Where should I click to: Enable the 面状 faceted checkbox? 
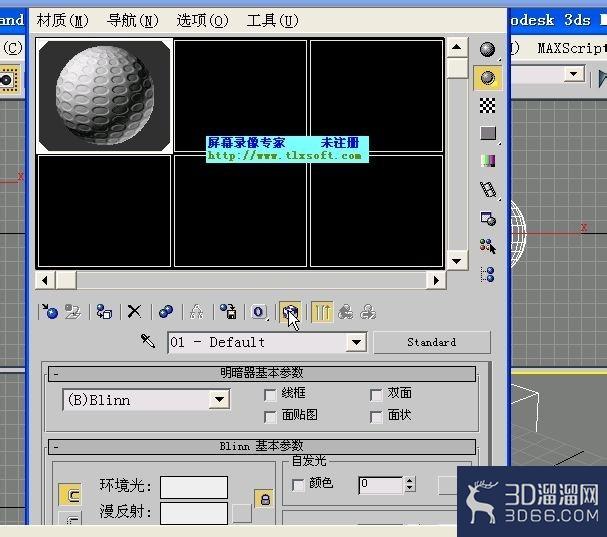[x=376, y=417]
